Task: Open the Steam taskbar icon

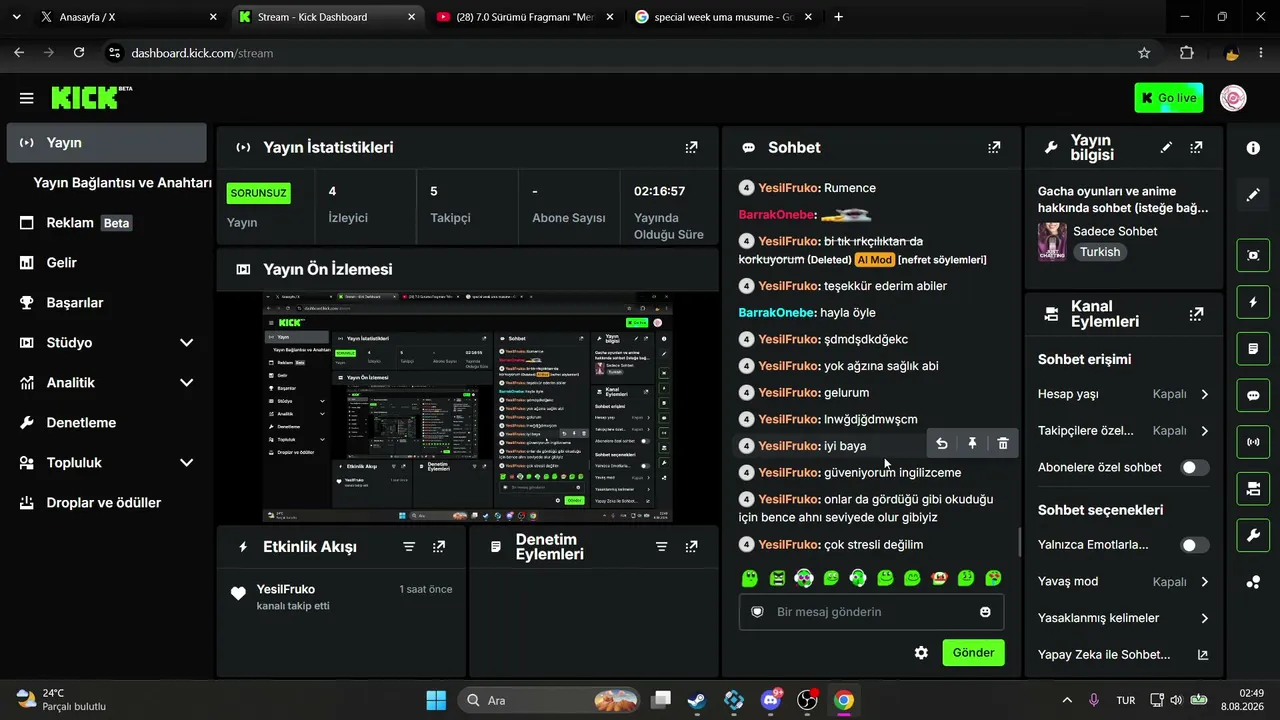Action: [x=697, y=700]
